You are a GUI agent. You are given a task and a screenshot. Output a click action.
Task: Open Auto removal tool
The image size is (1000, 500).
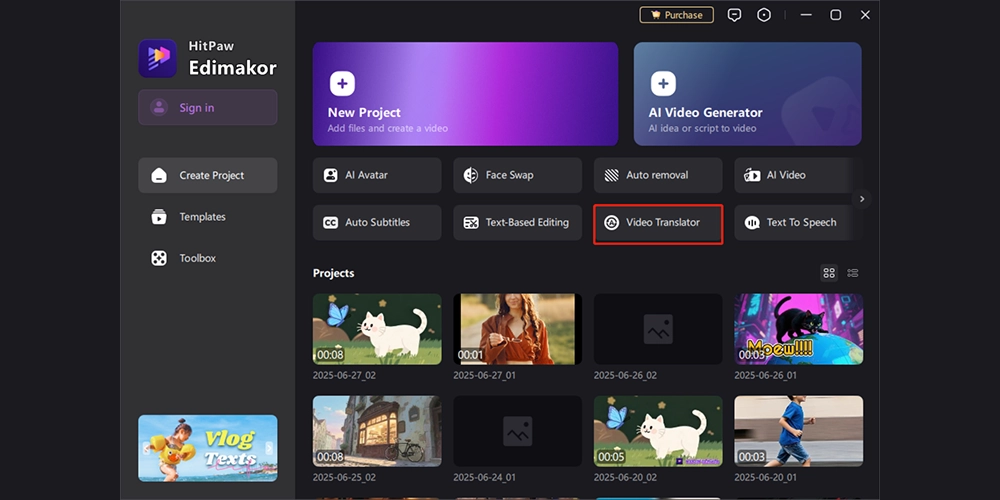coord(658,175)
